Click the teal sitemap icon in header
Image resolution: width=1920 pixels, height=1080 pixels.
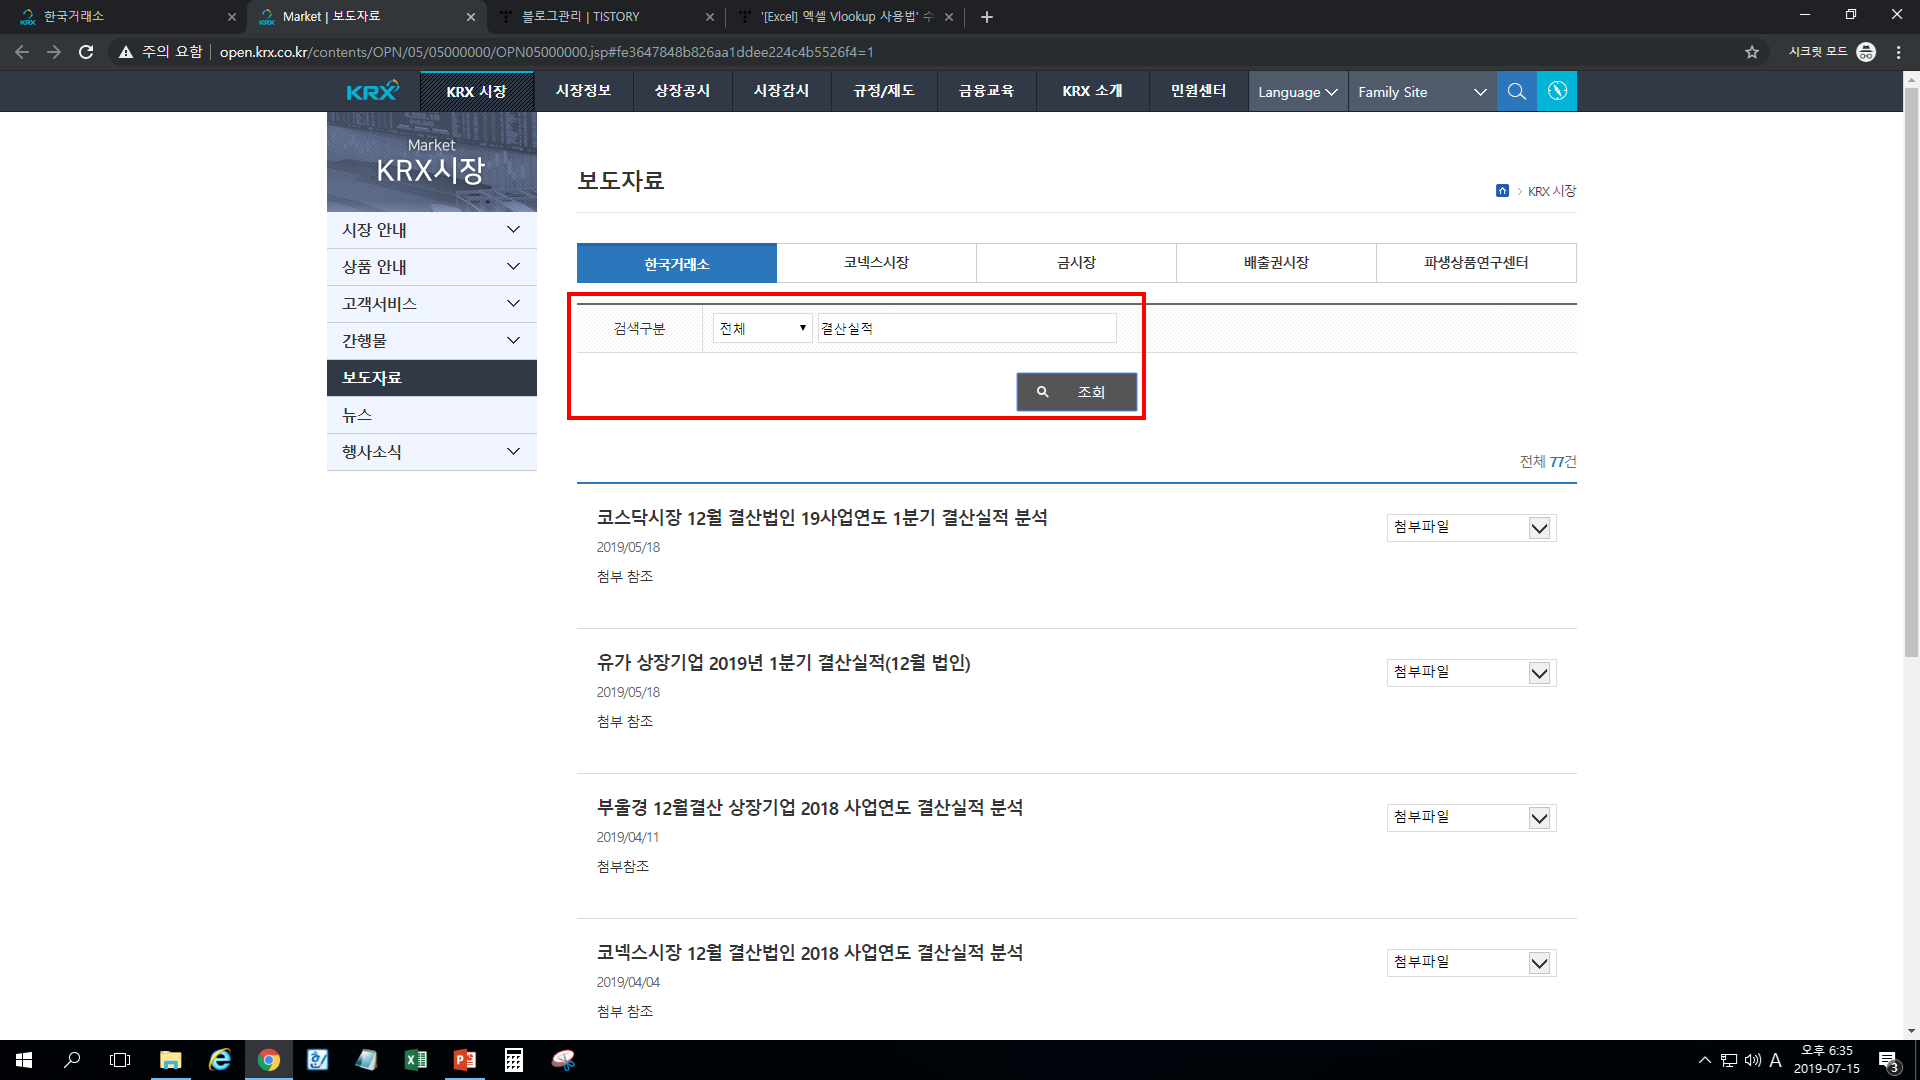1556,91
